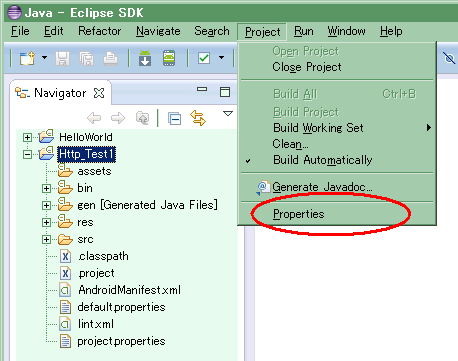Collapse the Http_Test1 project node
Screen dimensions: 458x361
[x=27, y=154]
